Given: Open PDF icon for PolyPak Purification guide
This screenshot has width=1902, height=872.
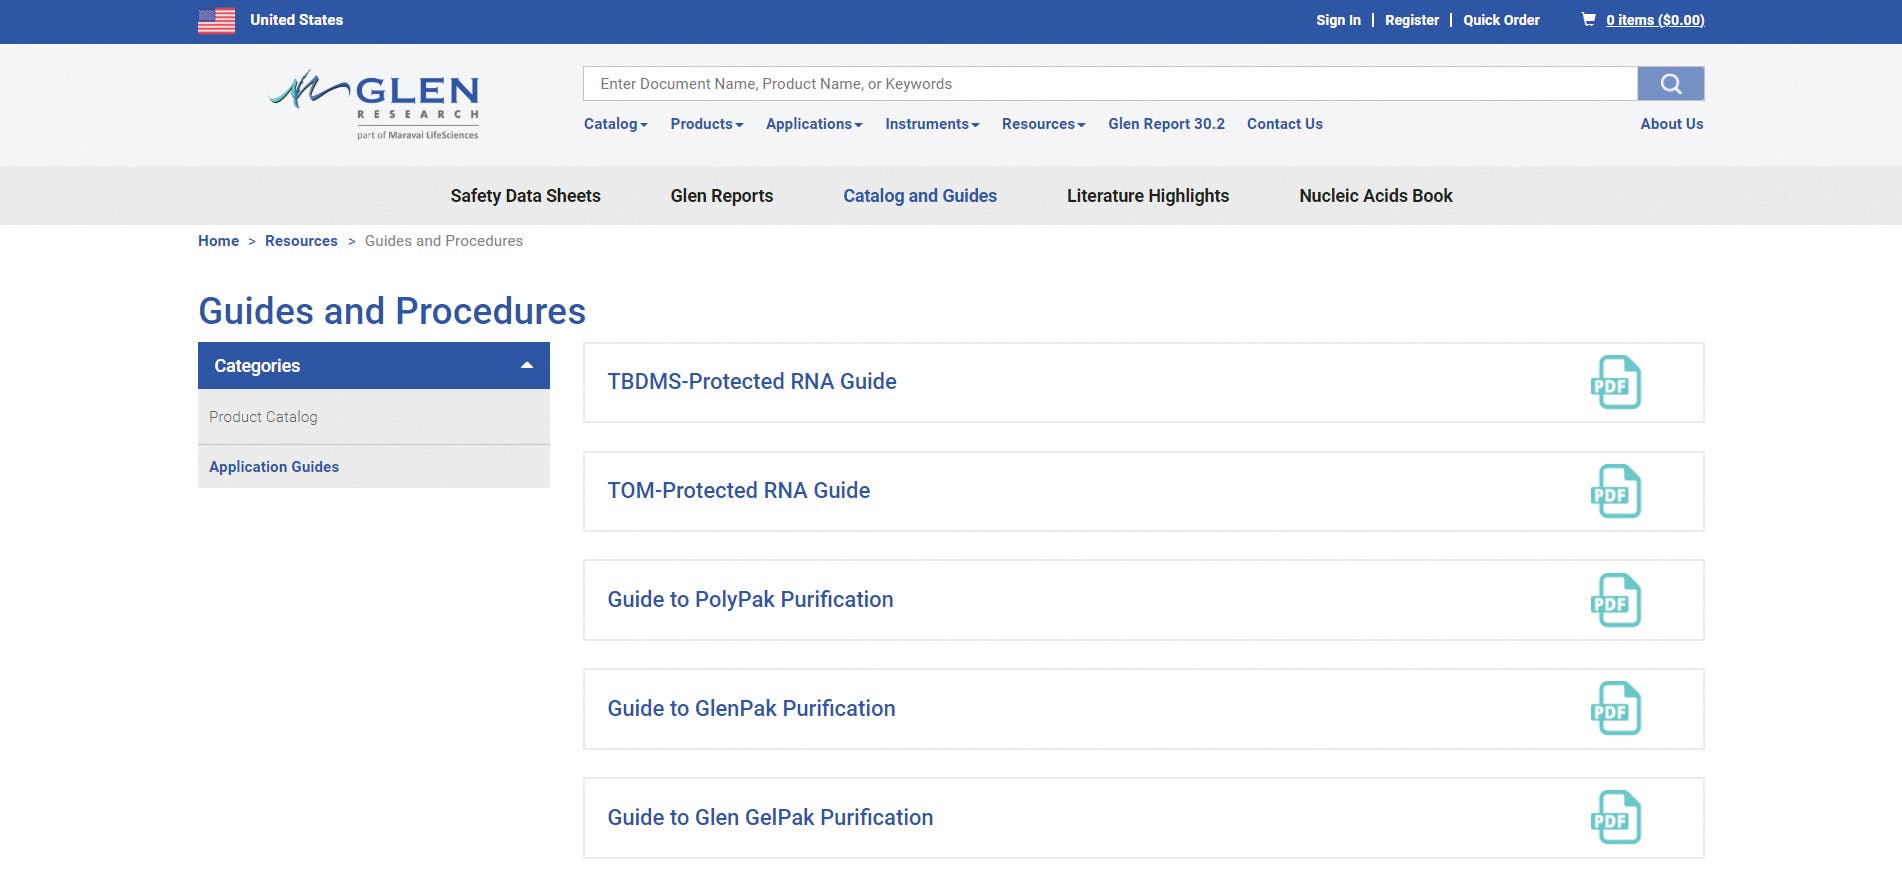Looking at the screenshot, I should point(1615,600).
